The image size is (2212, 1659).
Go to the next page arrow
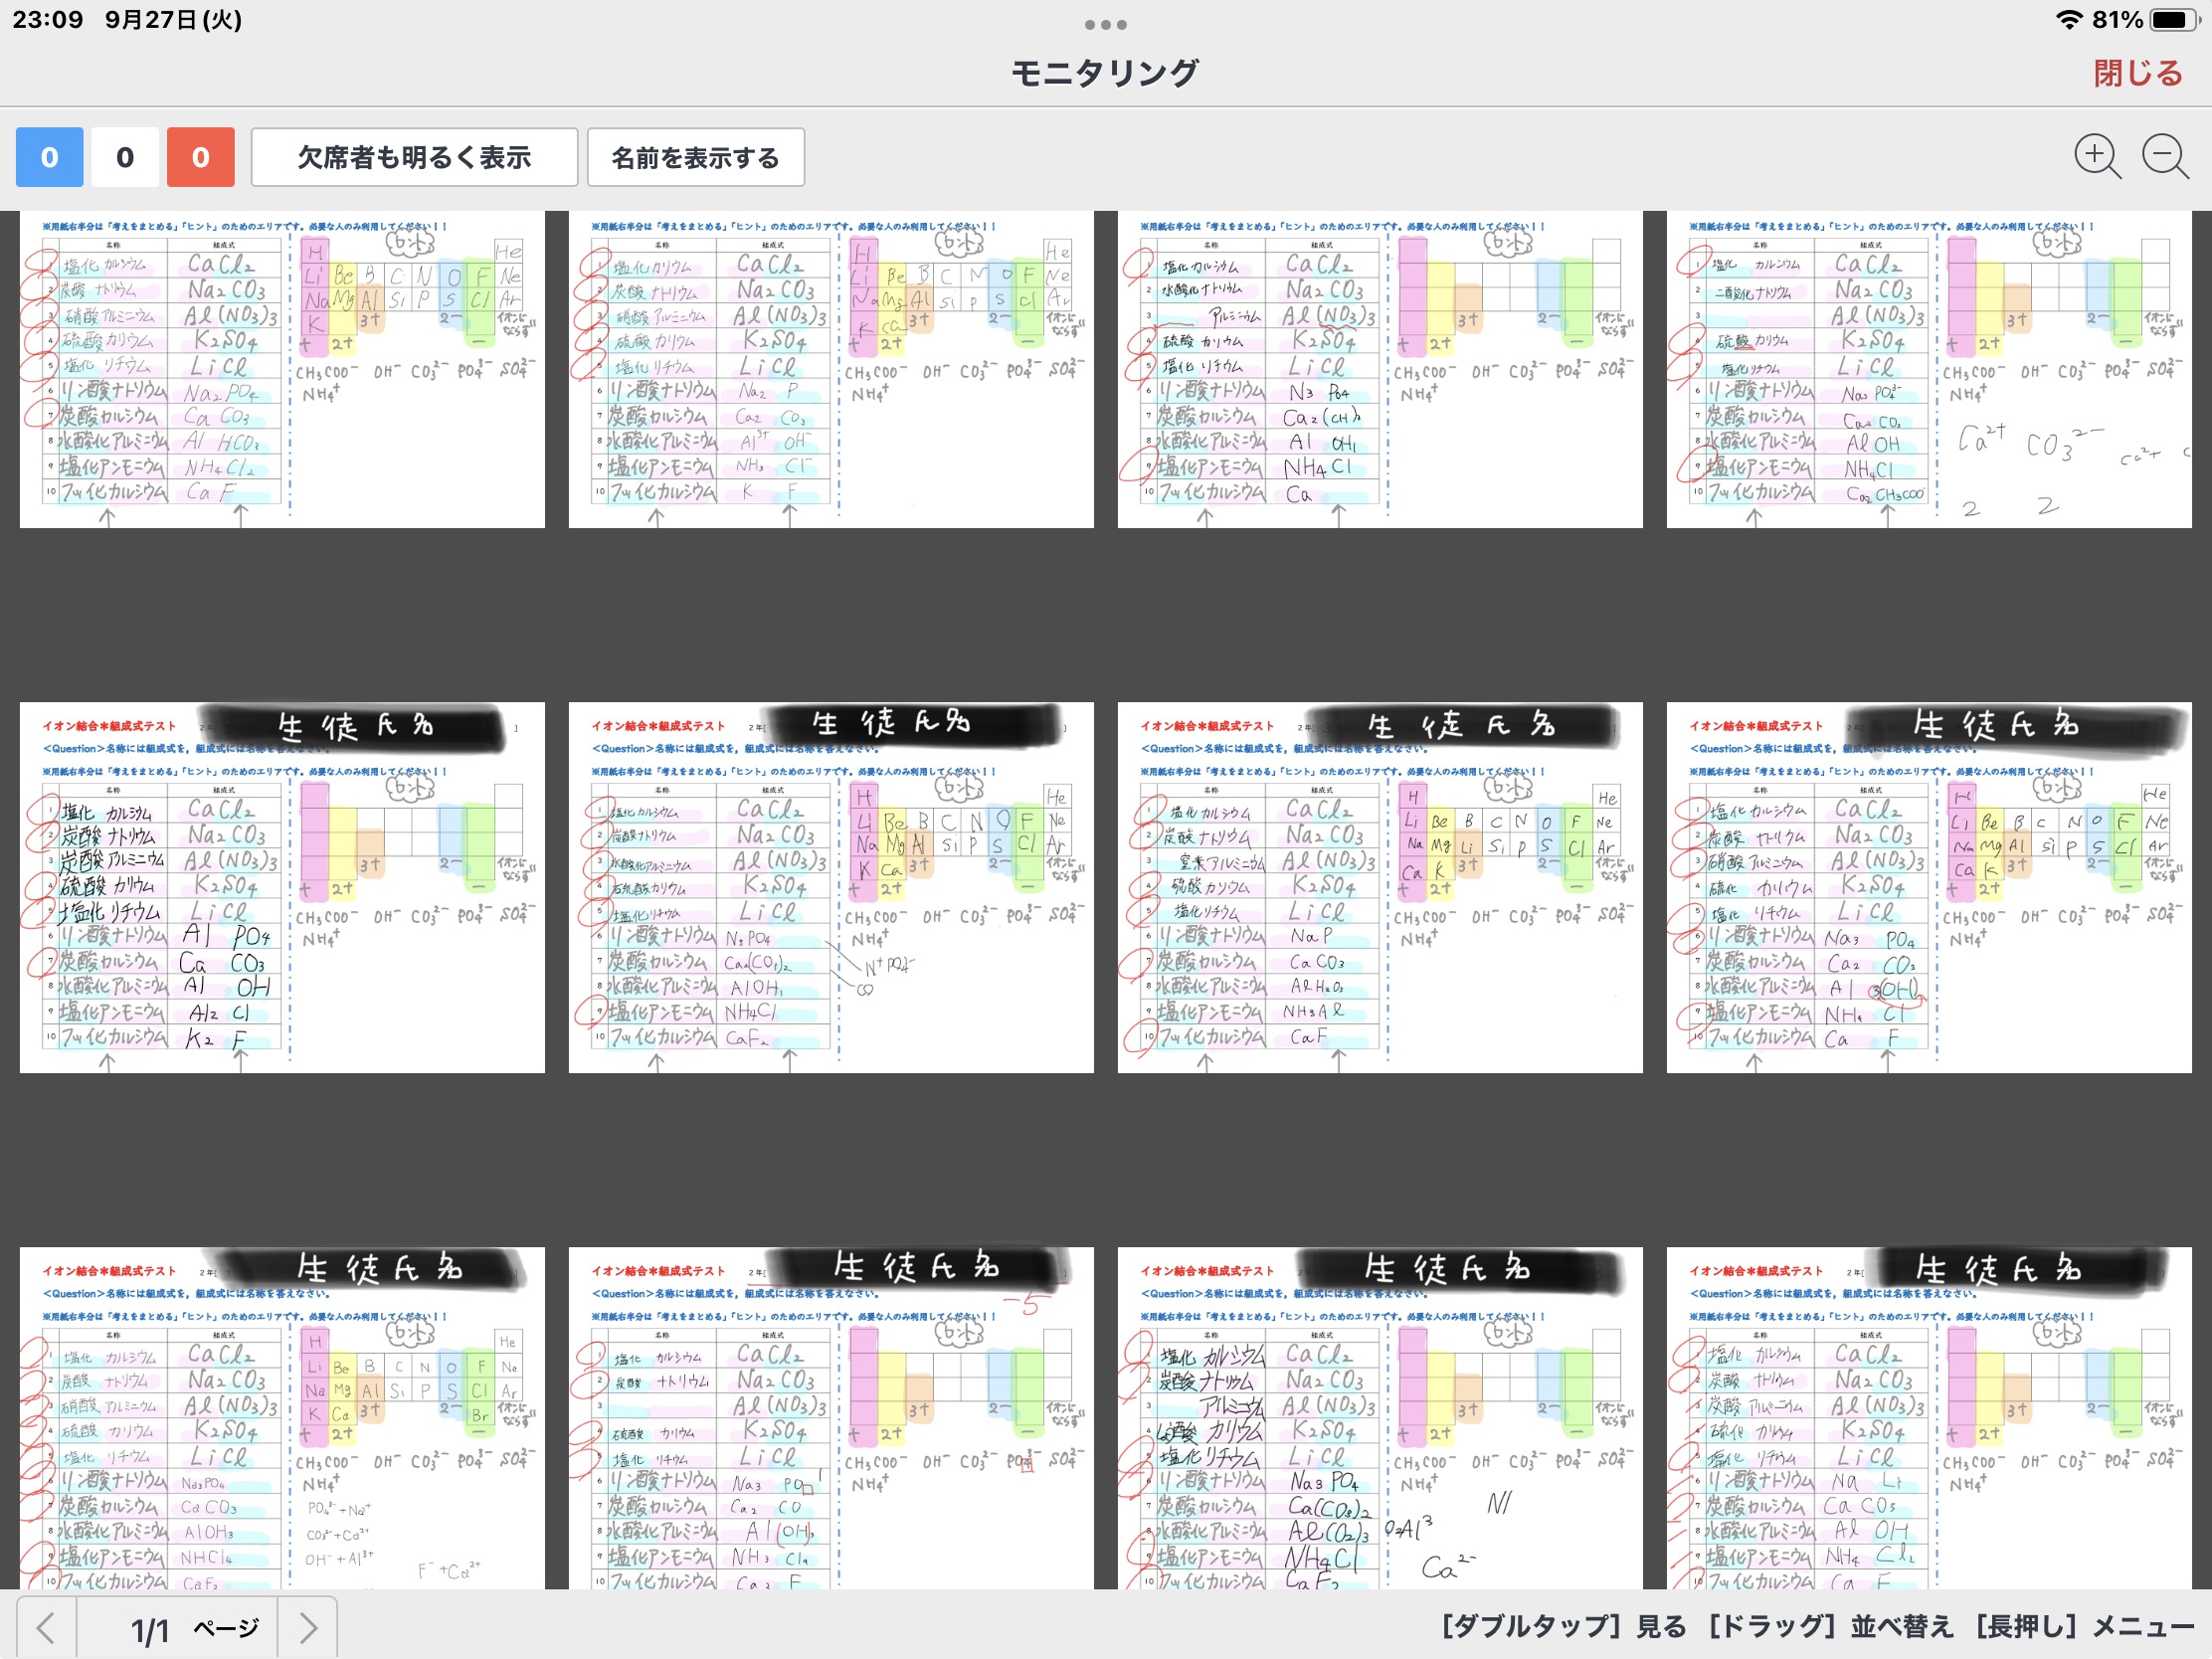tap(308, 1628)
